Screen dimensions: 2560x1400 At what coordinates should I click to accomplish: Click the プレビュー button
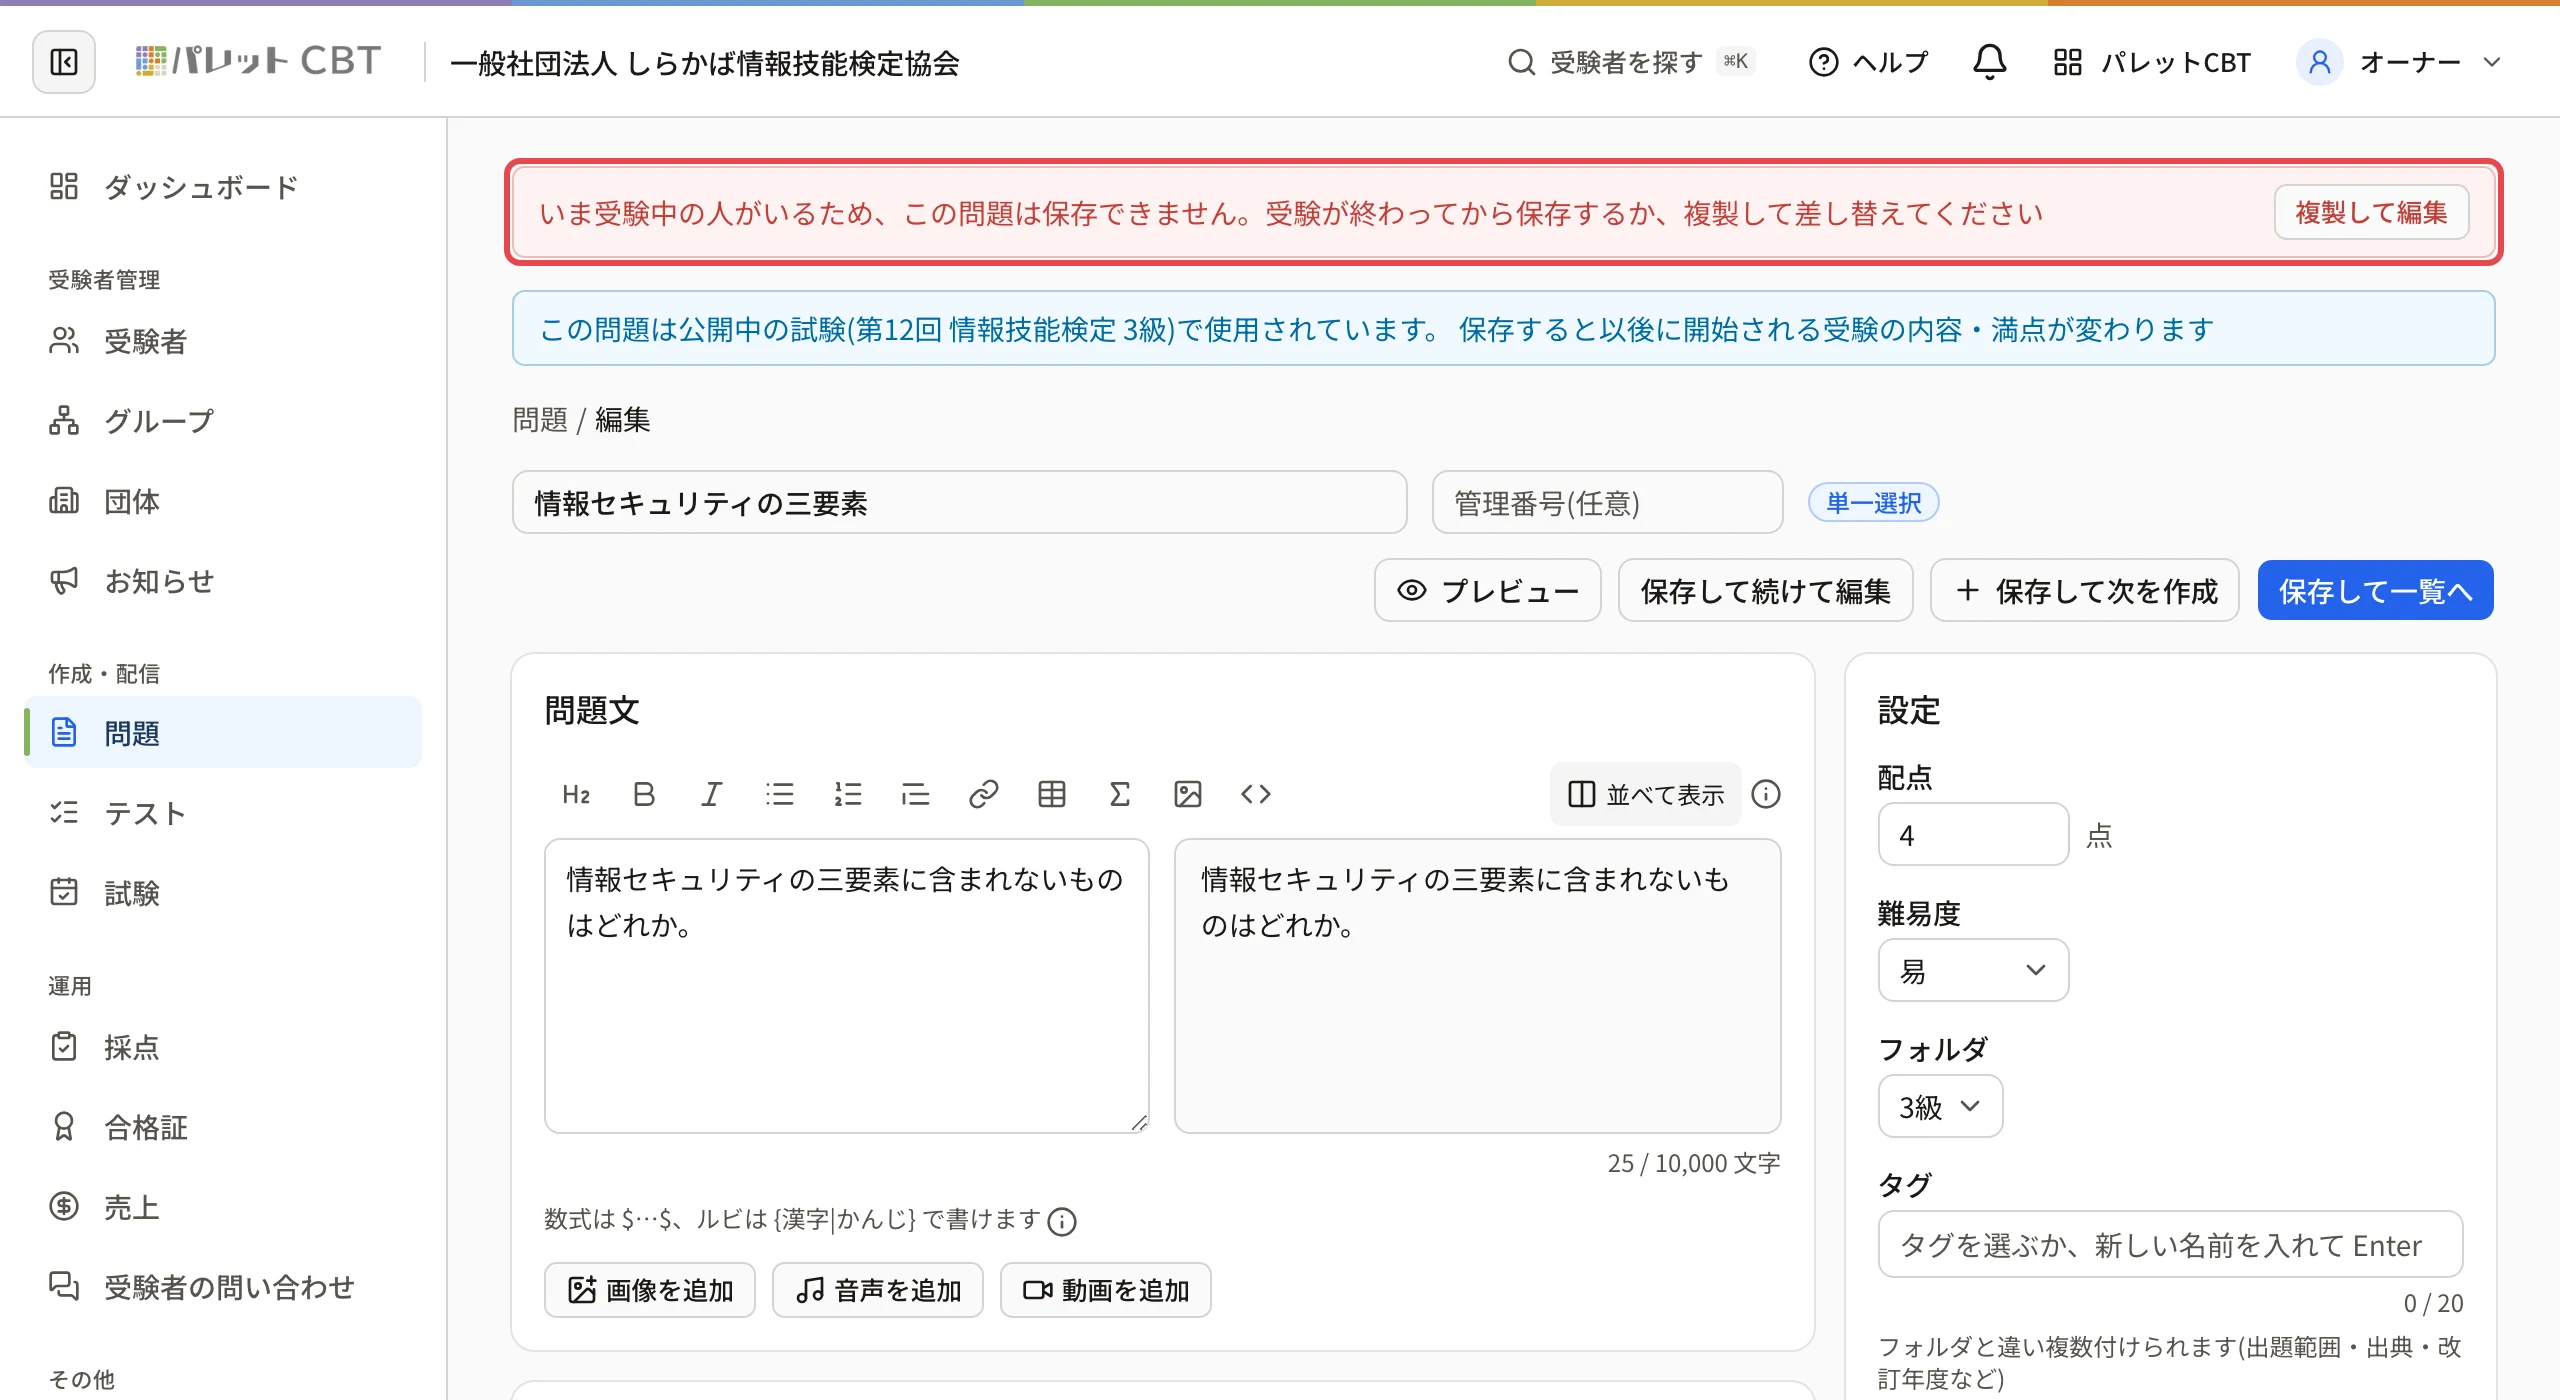pos(1488,590)
